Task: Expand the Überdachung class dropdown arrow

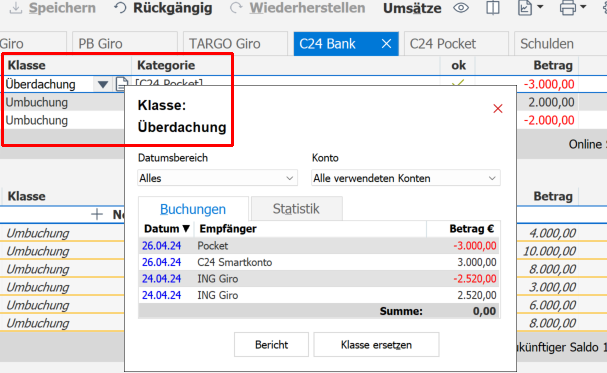Action: 103,84
